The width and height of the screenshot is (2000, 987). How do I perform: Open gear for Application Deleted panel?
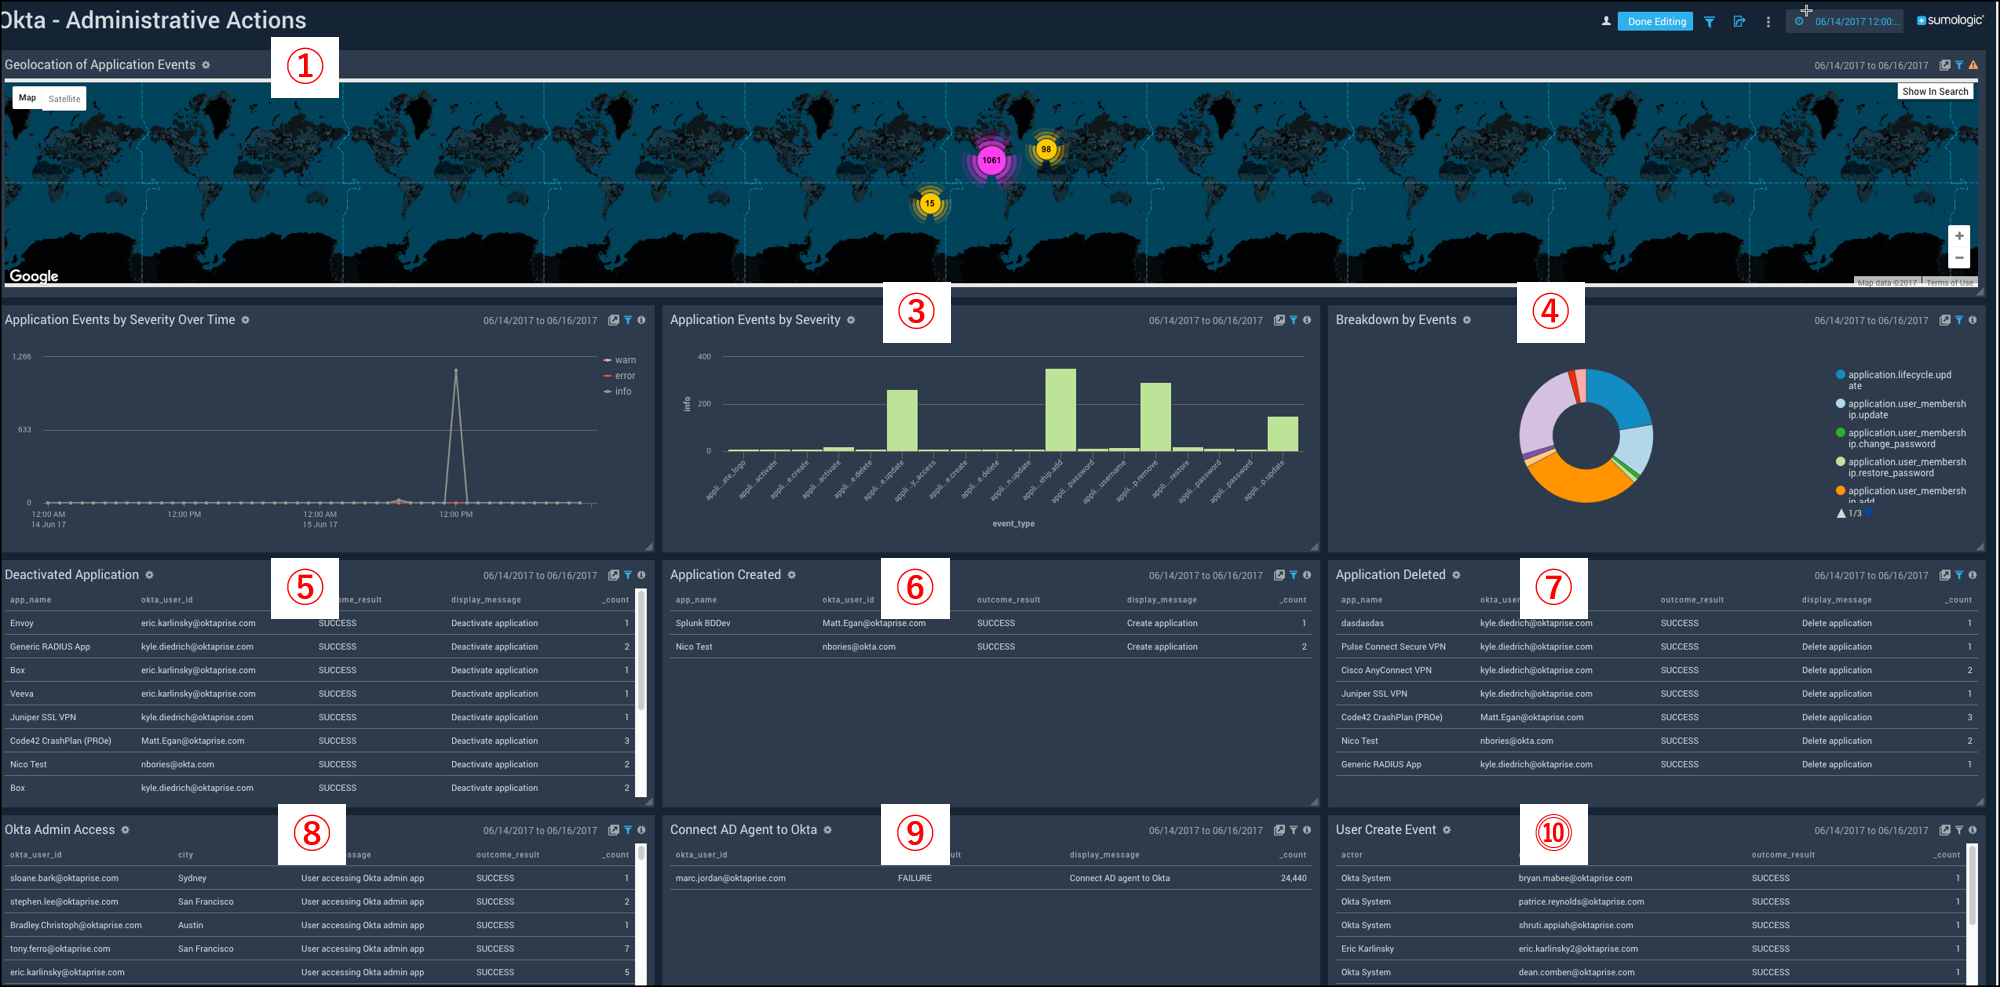1456,575
